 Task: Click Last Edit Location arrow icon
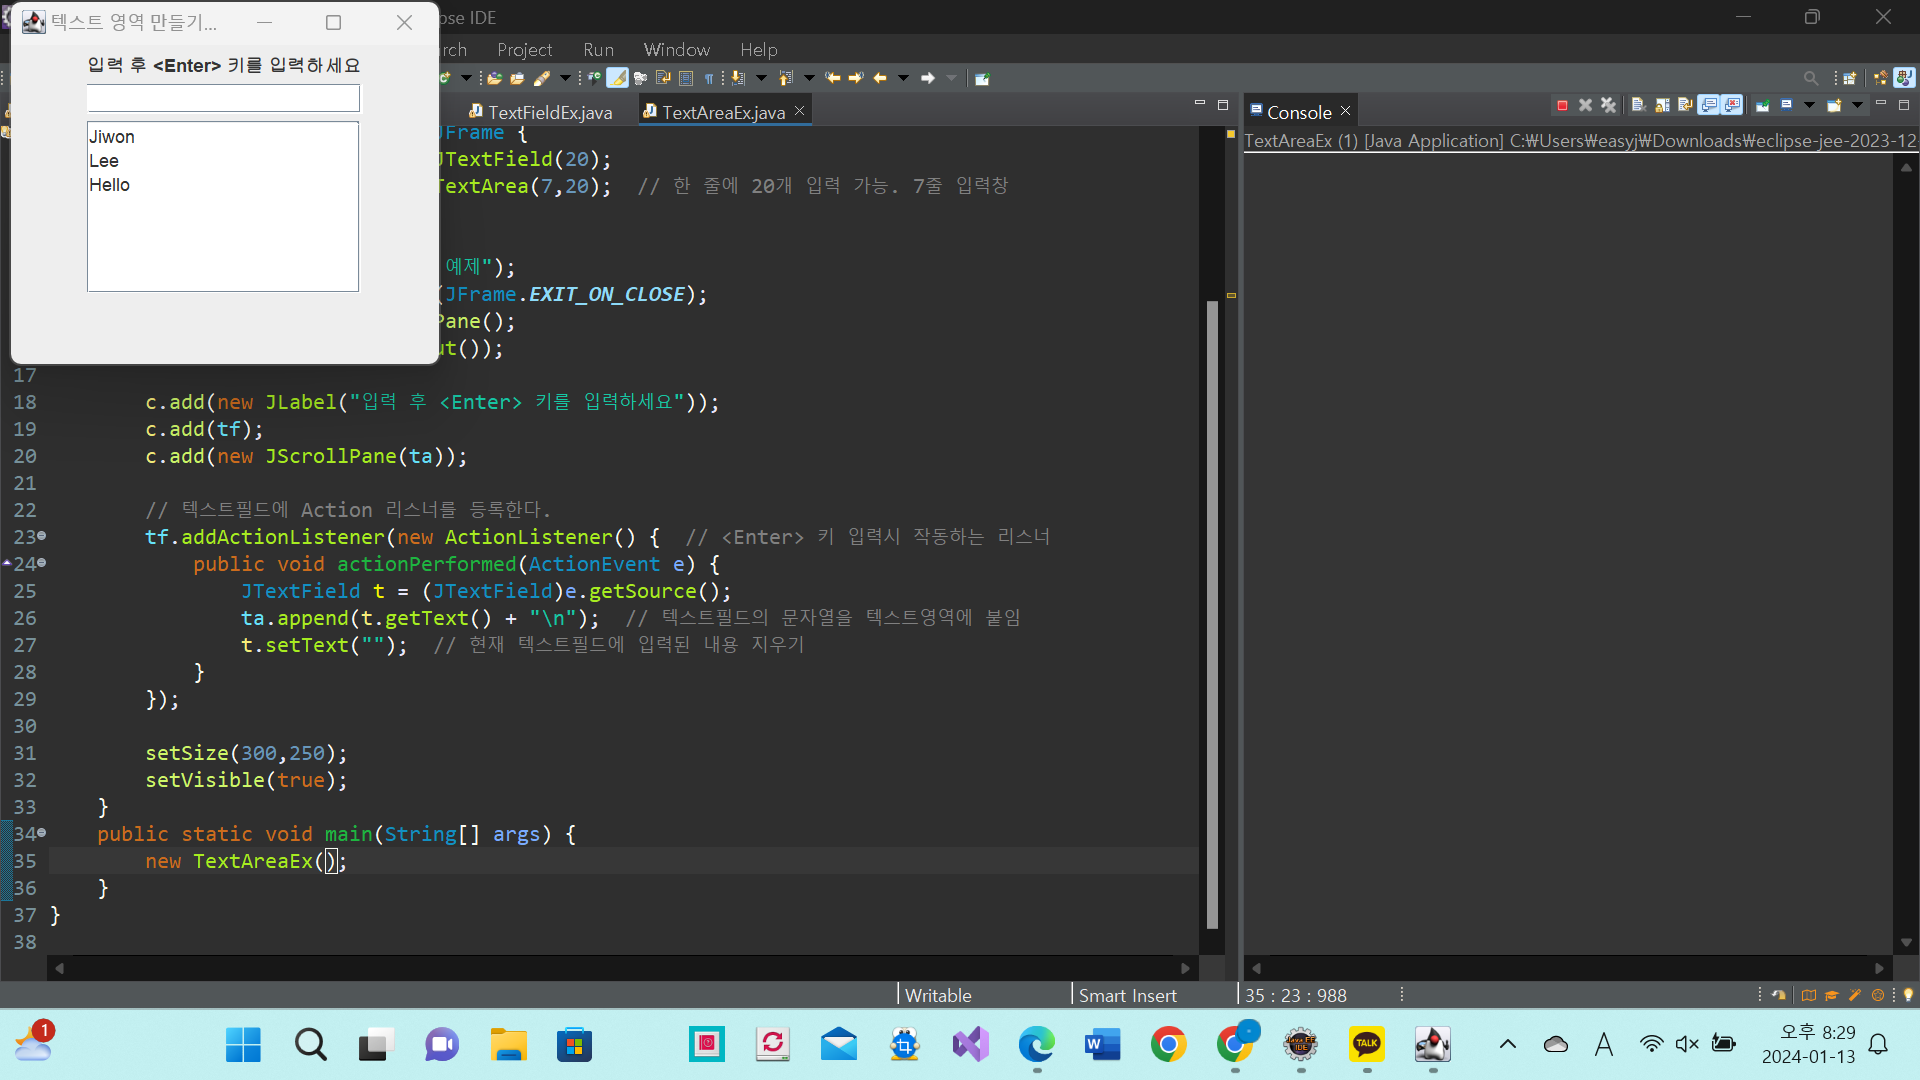pyautogui.click(x=833, y=78)
